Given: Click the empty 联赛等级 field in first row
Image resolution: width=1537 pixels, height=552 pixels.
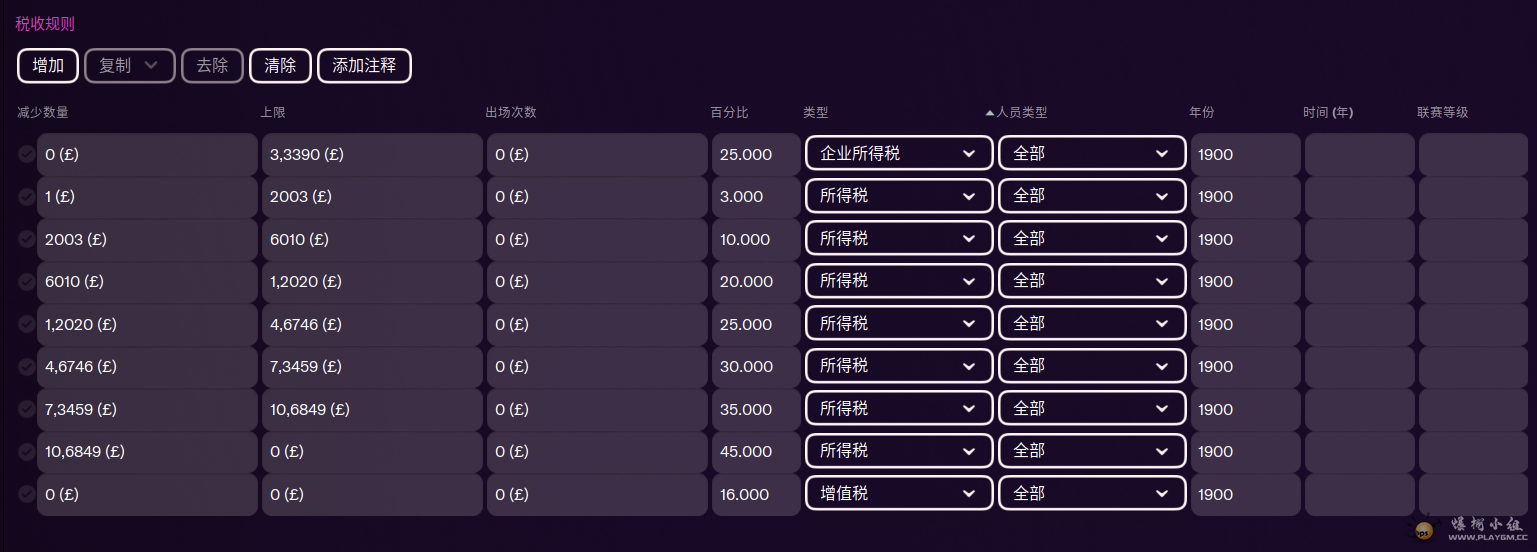Looking at the screenshot, I should tap(1473, 154).
